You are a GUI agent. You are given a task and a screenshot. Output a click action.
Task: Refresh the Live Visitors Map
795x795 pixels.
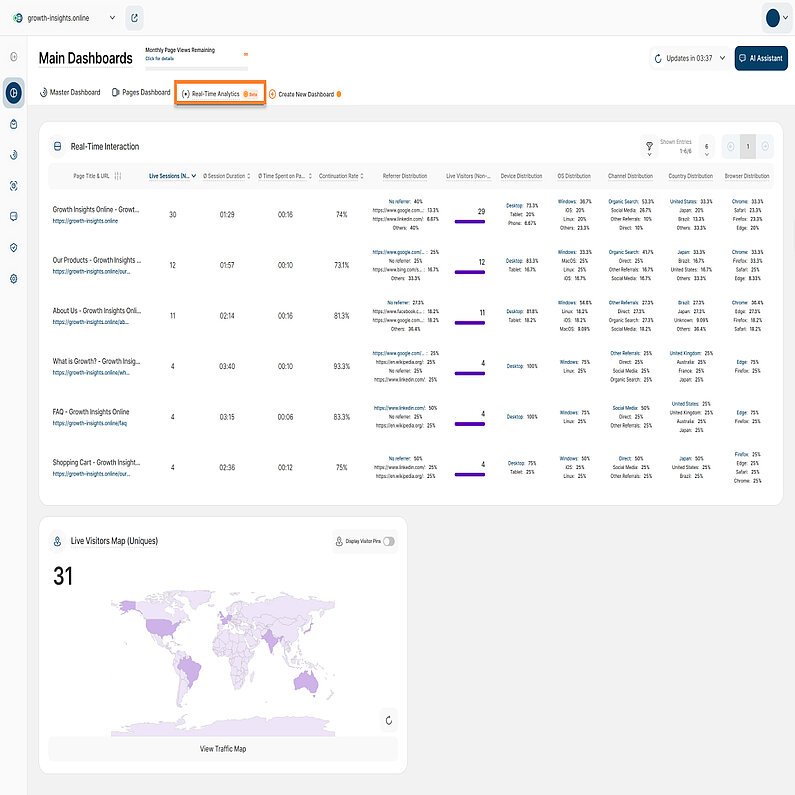(x=387, y=720)
